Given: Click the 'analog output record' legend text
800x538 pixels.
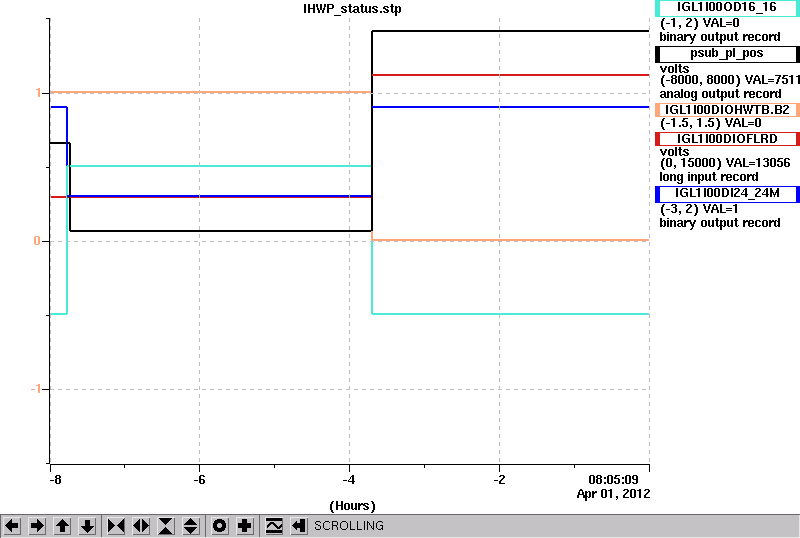Looking at the screenshot, I should click(720, 94).
